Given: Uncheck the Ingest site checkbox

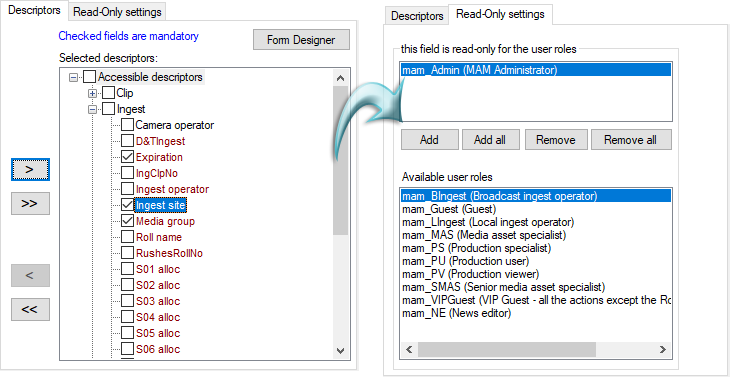Looking at the screenshot, I should tap(127, 205).
